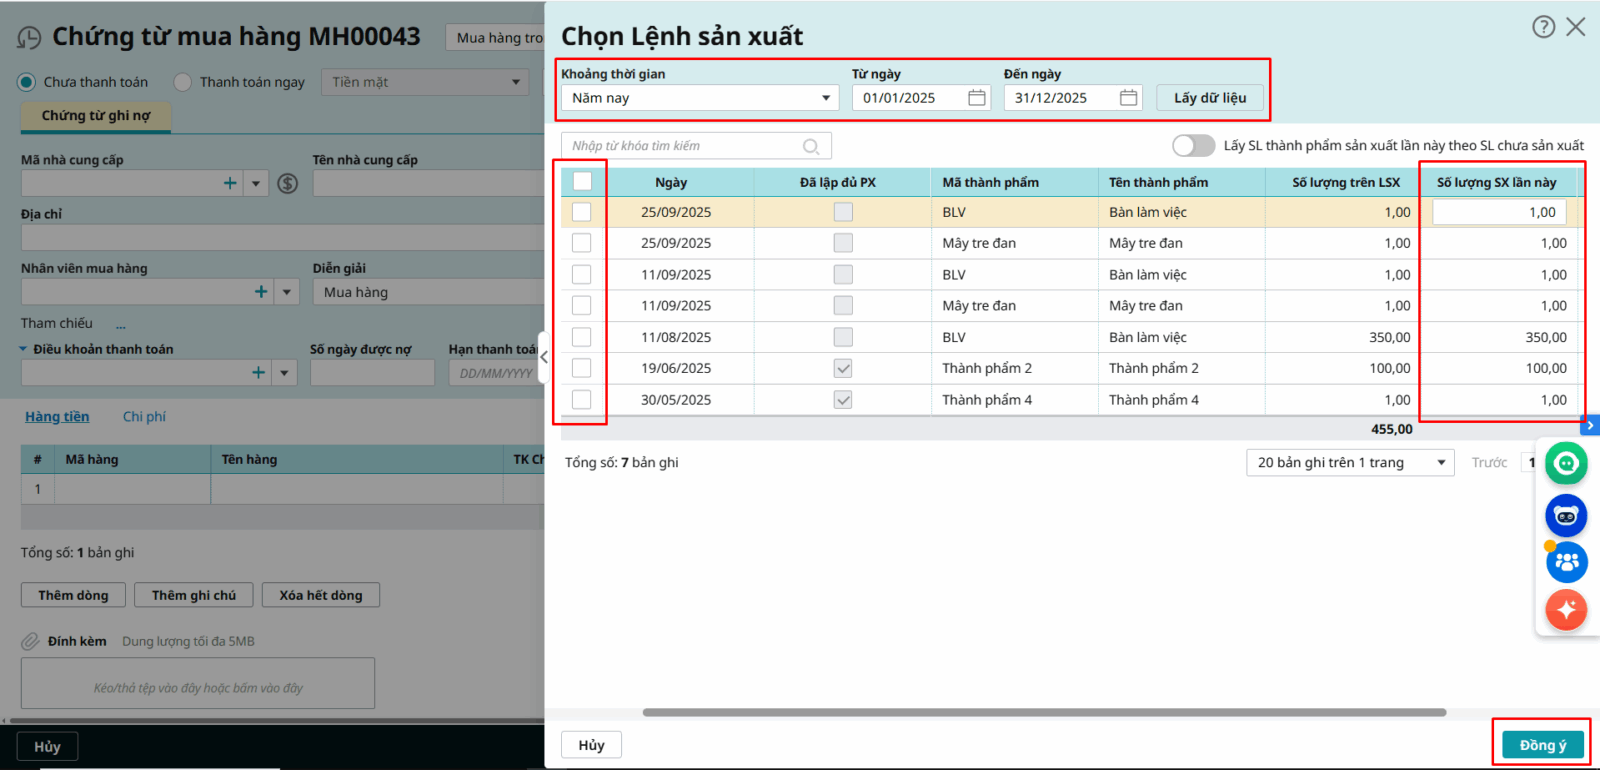Confirm with the Đồng ý button

click(x=1542, y=745)
